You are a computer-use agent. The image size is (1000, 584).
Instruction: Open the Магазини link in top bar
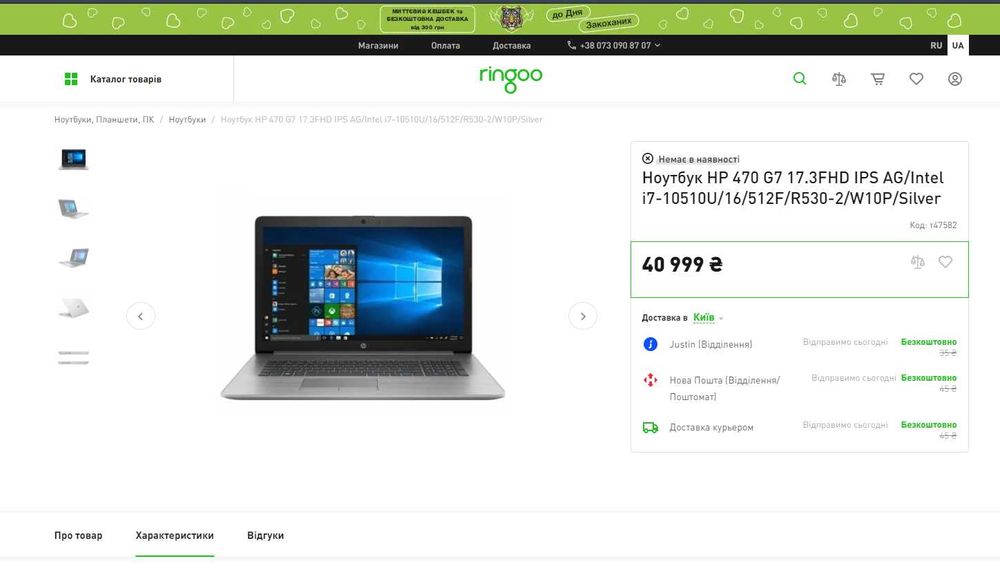378,45
